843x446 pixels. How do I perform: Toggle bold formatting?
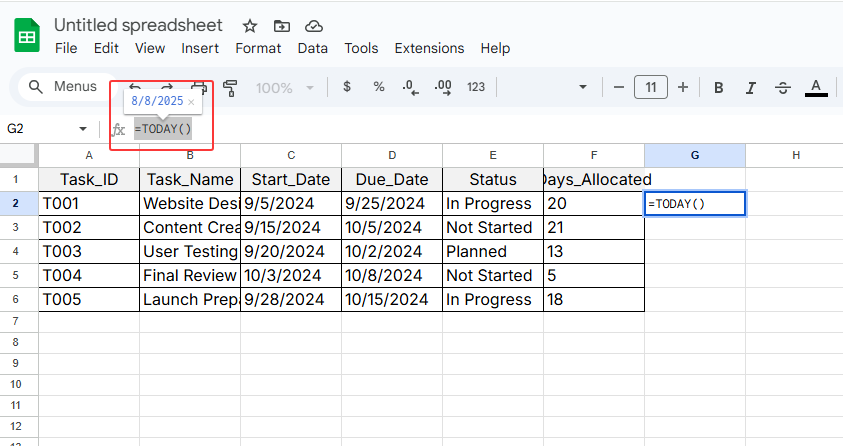tap(718, 87)
